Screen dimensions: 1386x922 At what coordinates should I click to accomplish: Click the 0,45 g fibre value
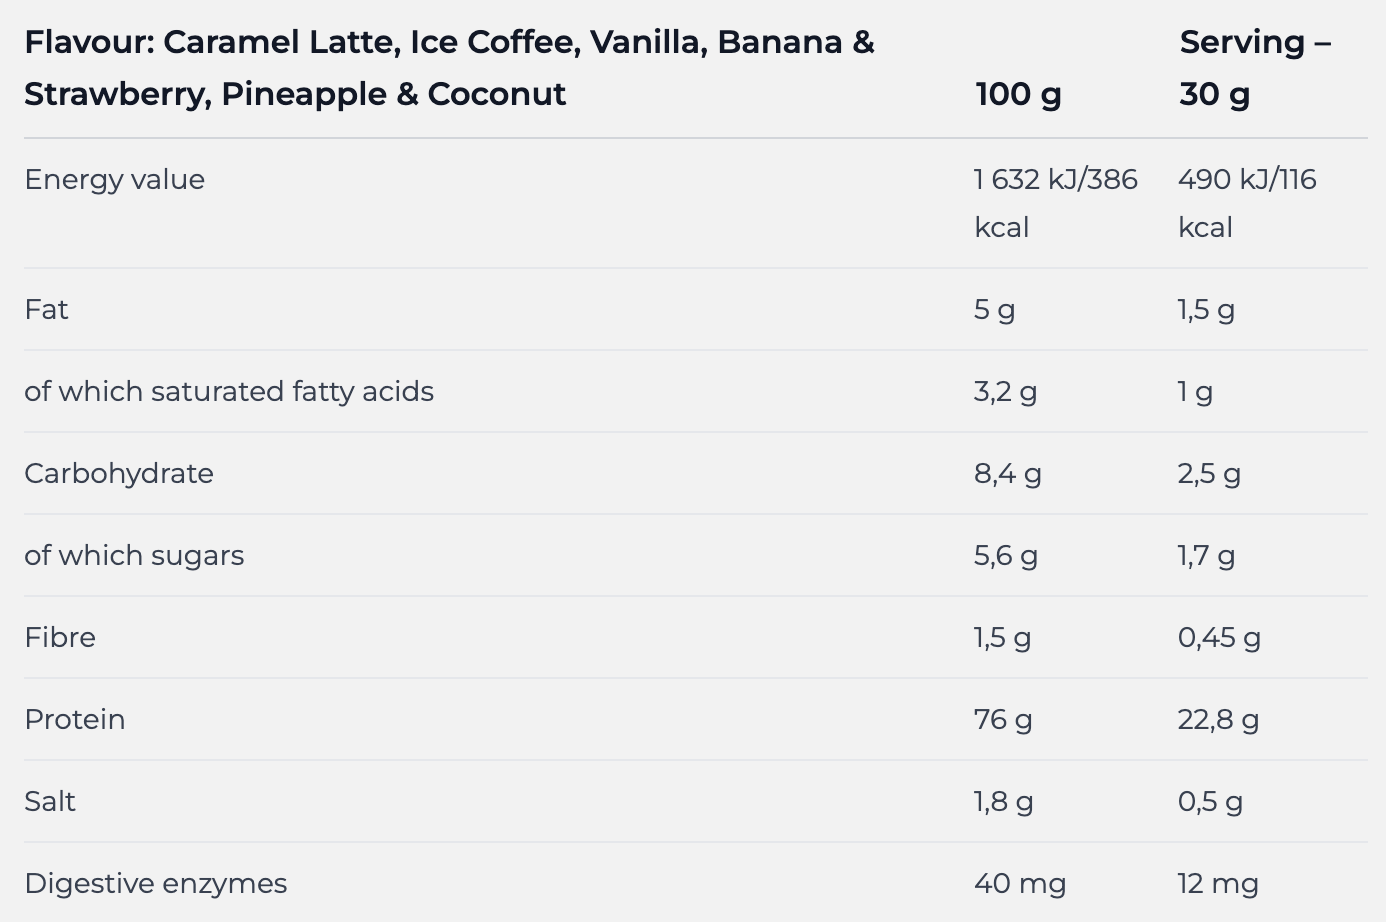pyautogui.click(x=1218, y=638)
